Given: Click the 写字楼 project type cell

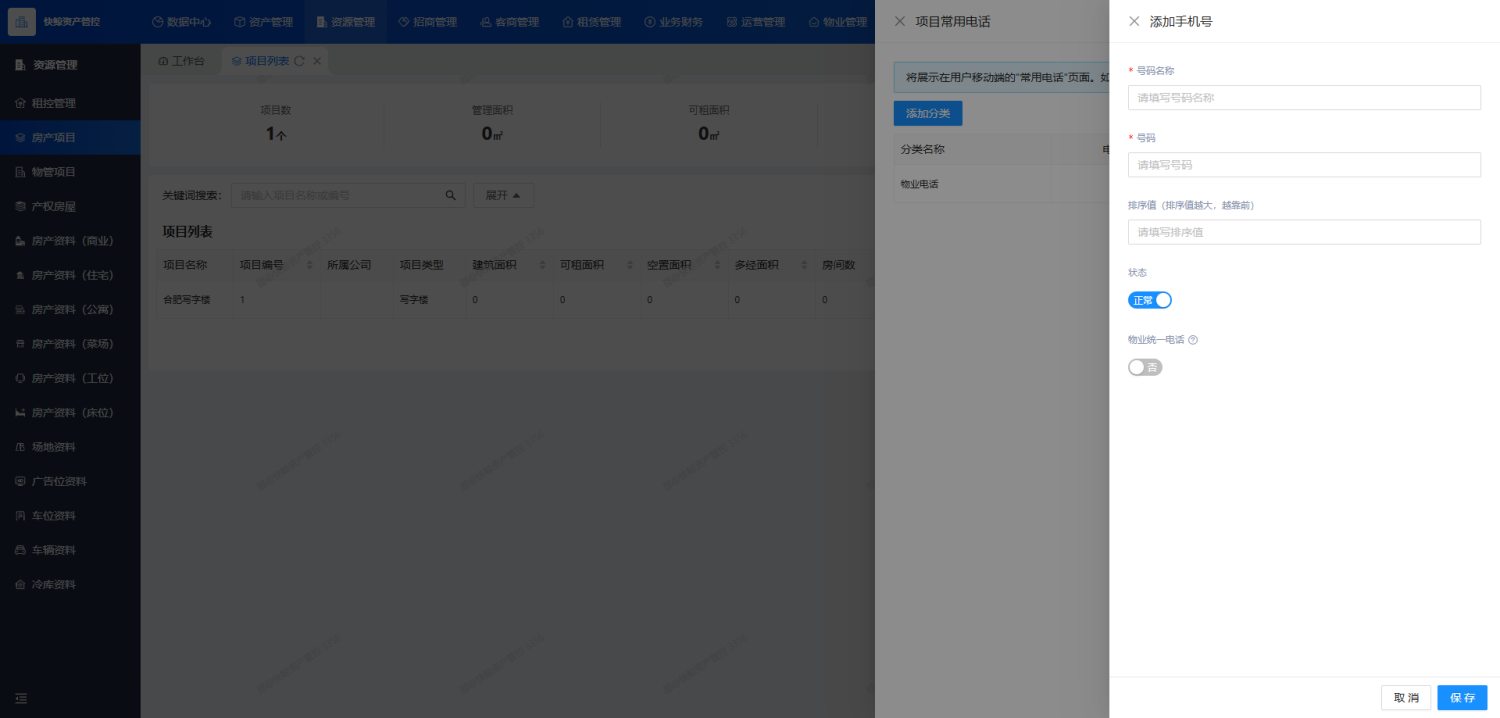Looking at the screenshot, I should (x=414, y=300).
